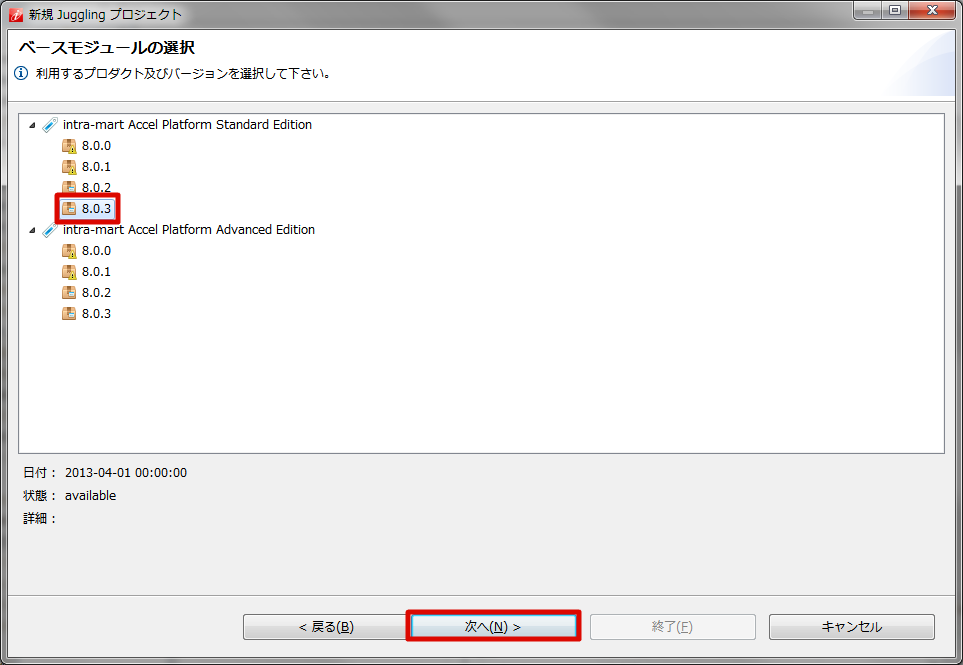This screenshot has width=963, height=665.
Task: Select intra-mart Accel Platform Advanced Edition label
Action: pos(189,230)
